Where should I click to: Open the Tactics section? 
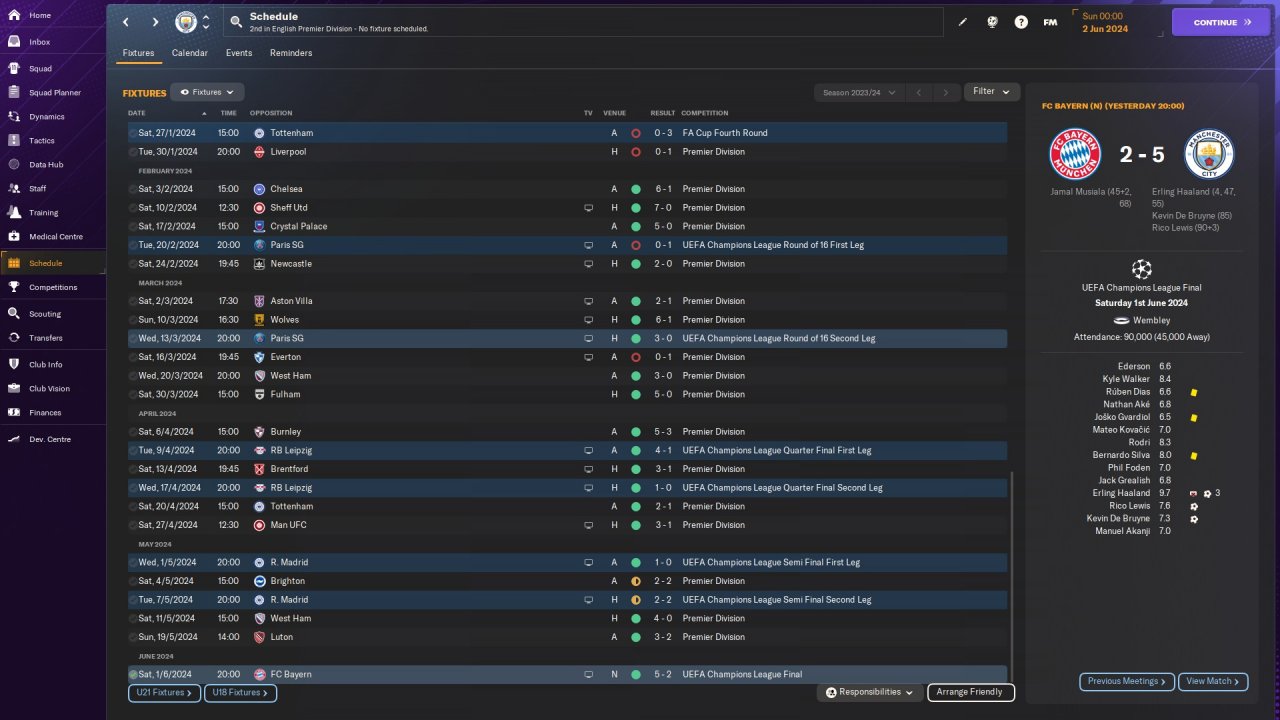tap(53, 141)
